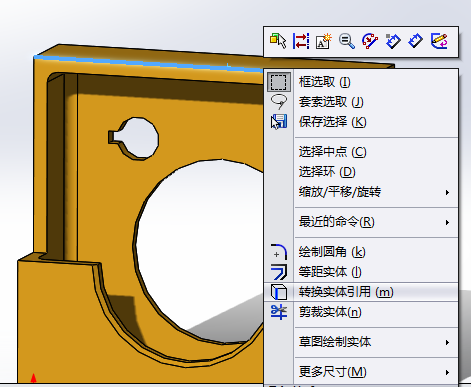Click the red arrows reverse icon in toolbar
Image resolution: width=471 pixels, height=387 pixels.
(301, 41)
